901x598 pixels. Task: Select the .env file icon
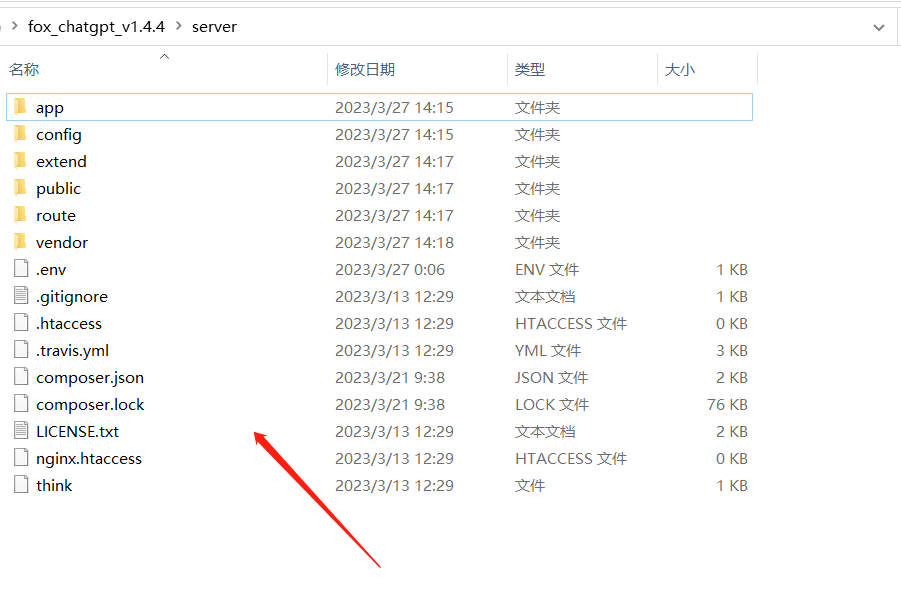click(x=21, y=269)
